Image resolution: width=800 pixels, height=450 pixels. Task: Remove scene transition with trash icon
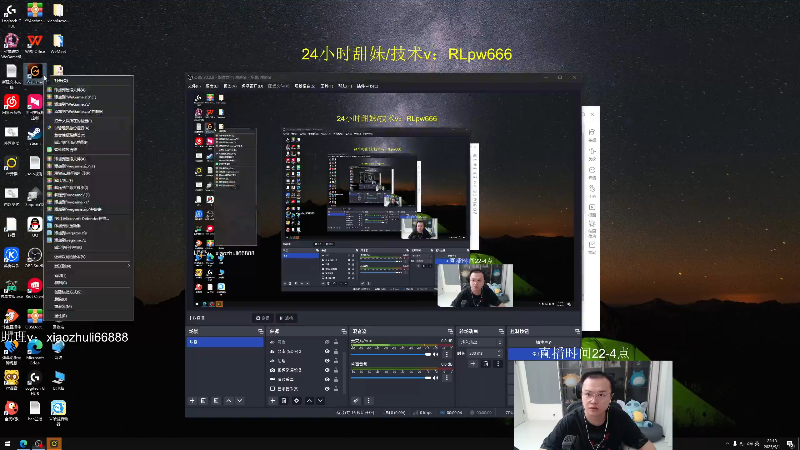click(x=486, y=364)
